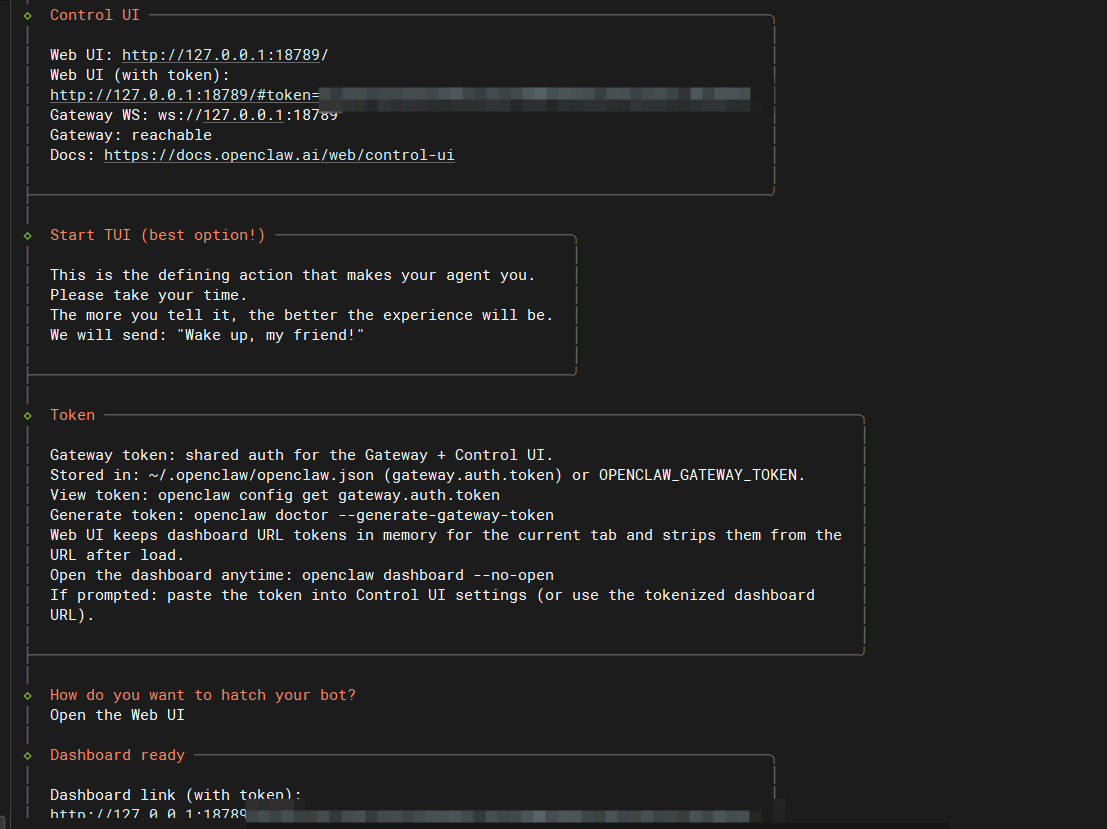Viewport: 1107px width, 829px height.
Task: Select the 'Open the Web UI' answer line
Action: point(117,715)
